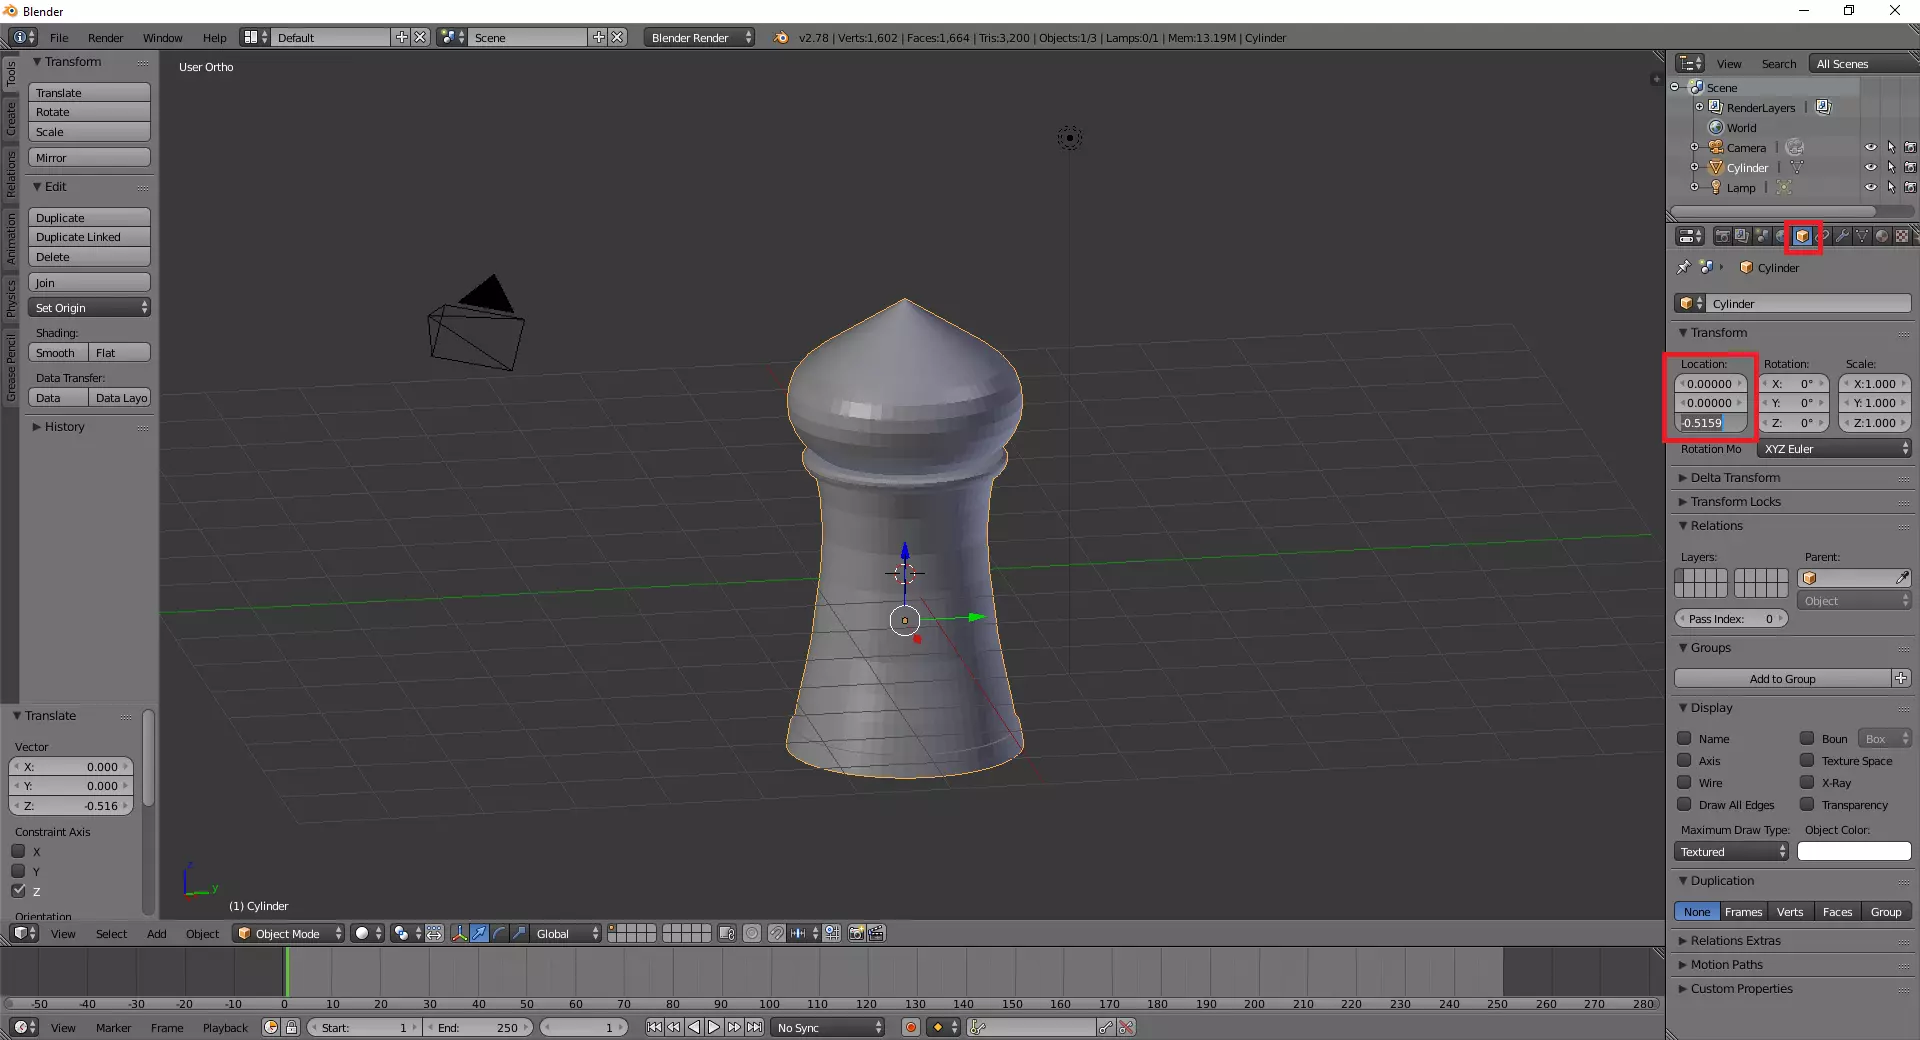This screenshot has width=1920, height=1040.
Task: Open the Object Mode dropdown
Action: 288,933
